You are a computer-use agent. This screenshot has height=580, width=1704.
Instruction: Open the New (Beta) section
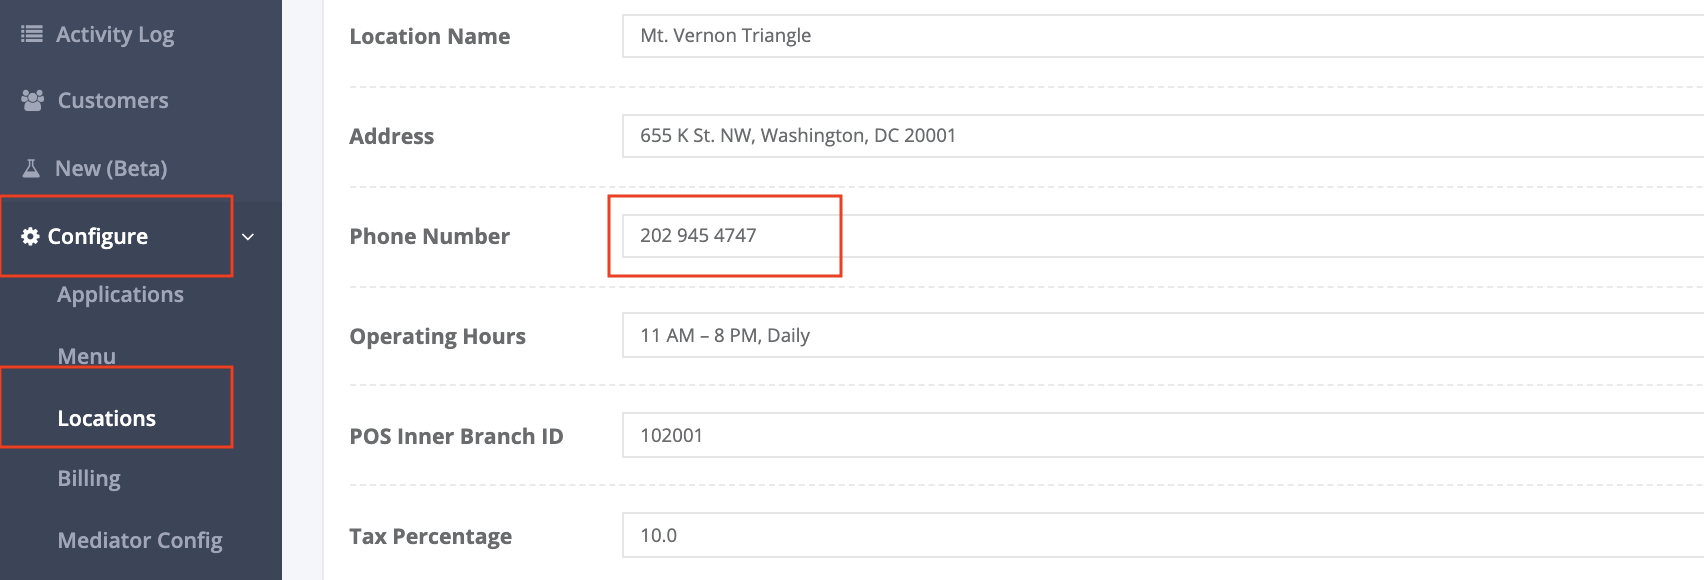(x=111, y=168)
